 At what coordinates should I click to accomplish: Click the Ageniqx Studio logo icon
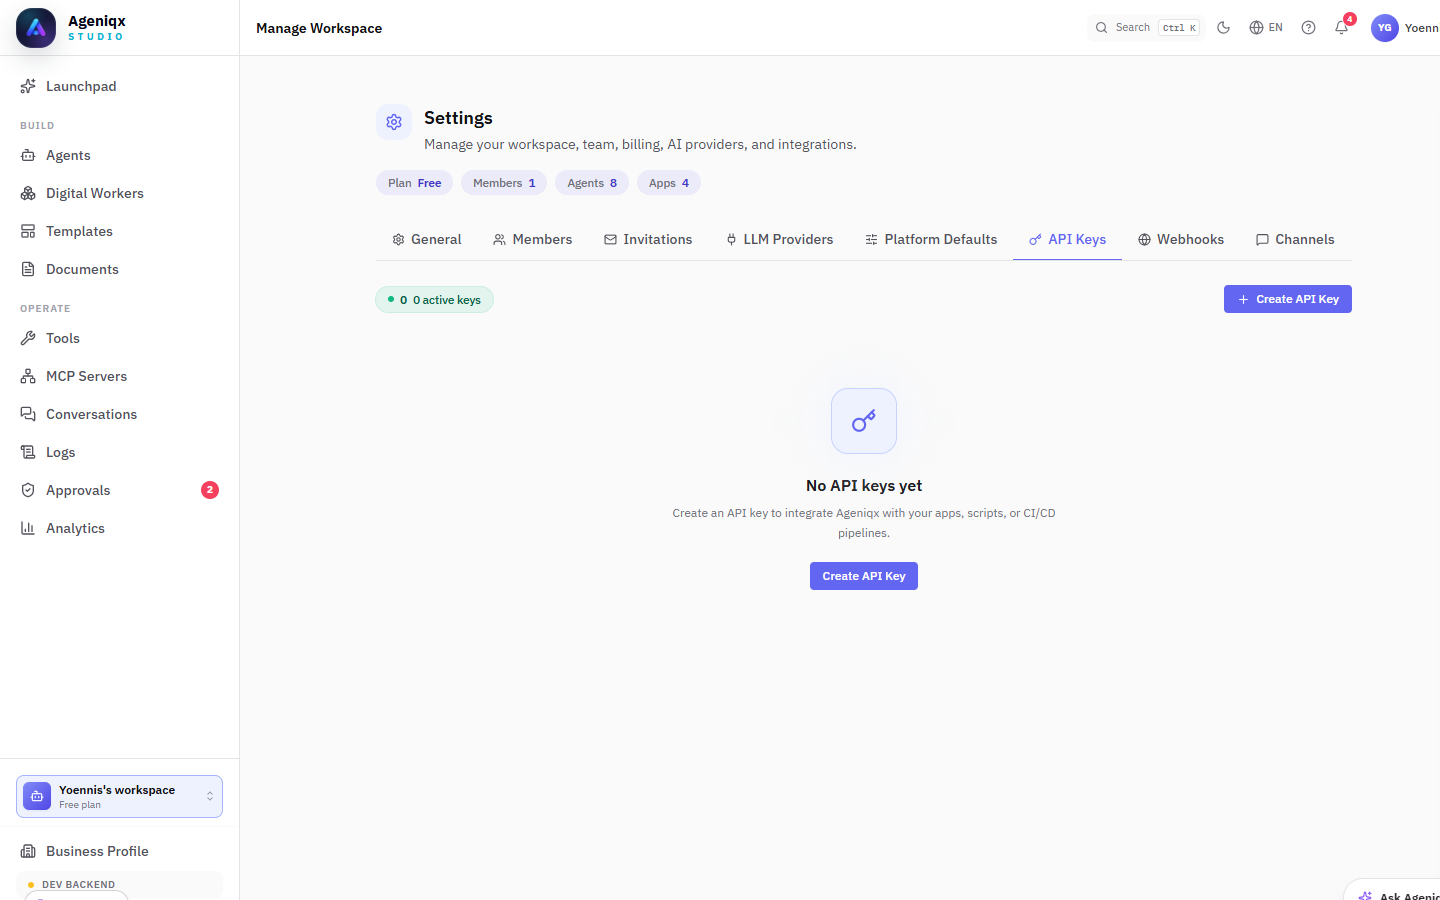36,28
